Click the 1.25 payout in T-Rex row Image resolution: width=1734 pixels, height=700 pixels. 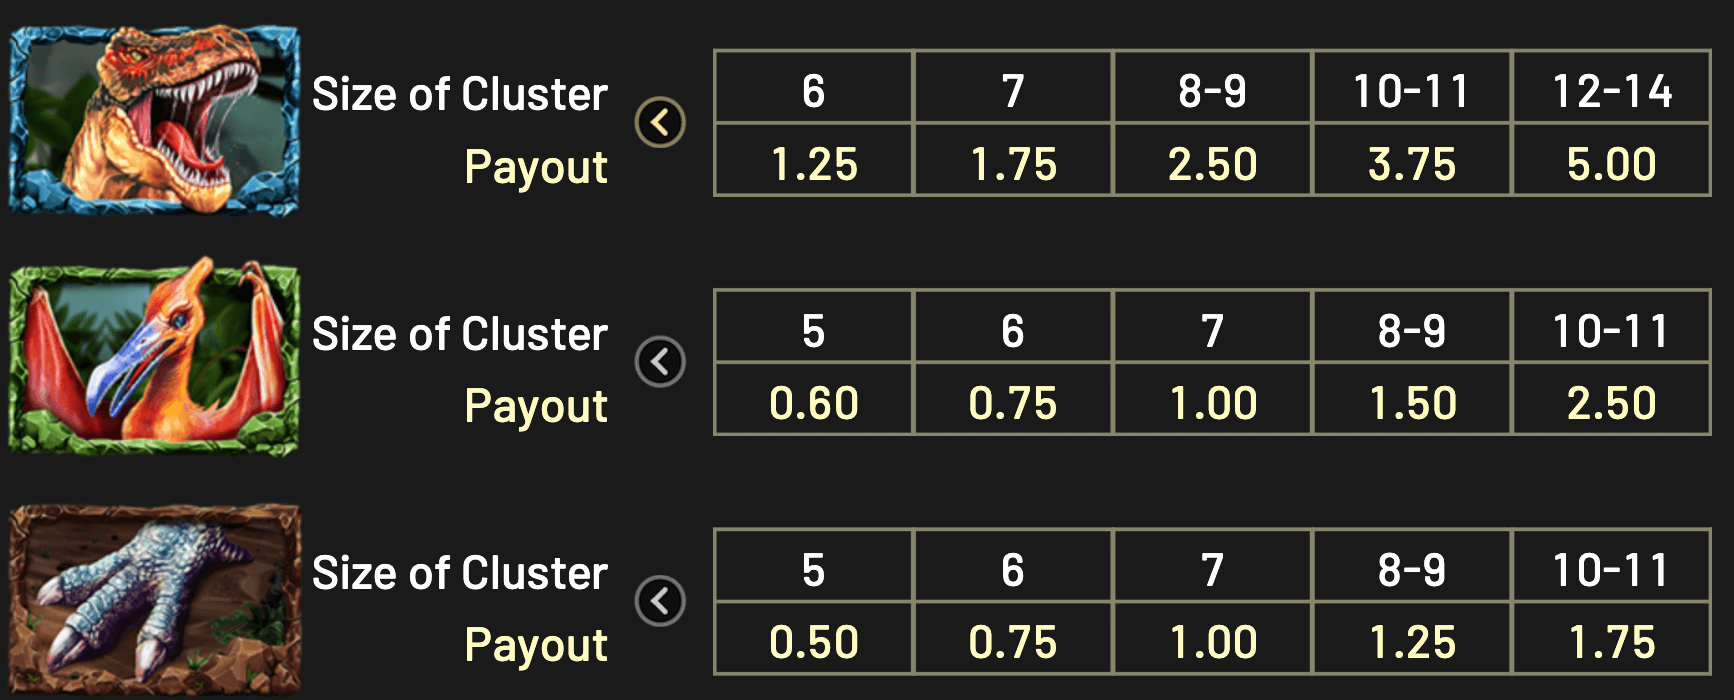tap(814, 164)
